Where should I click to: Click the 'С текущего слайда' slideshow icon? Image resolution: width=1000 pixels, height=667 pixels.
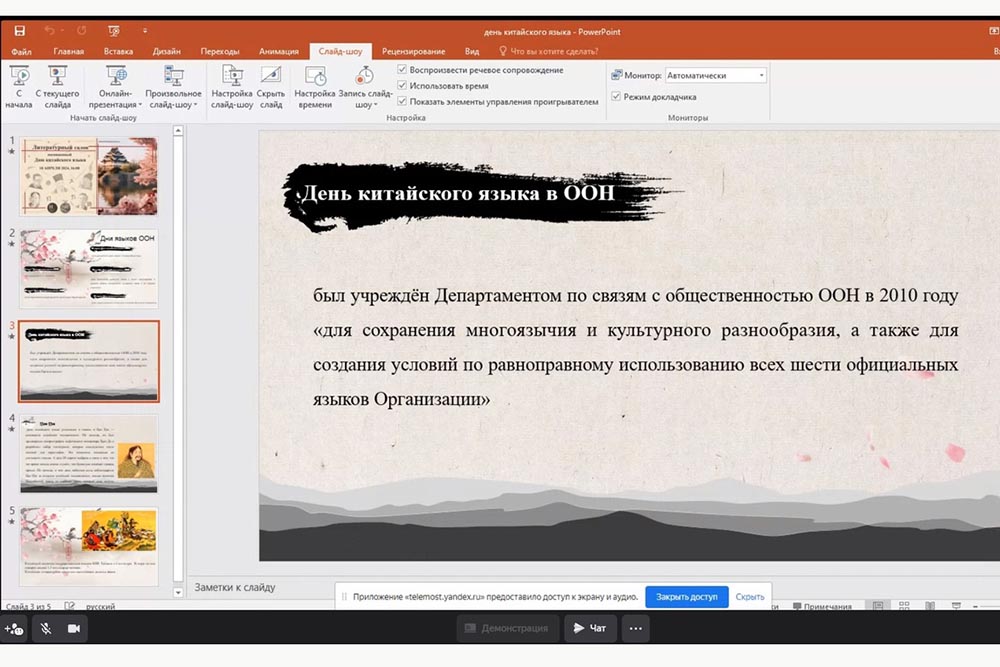point(57,78)
